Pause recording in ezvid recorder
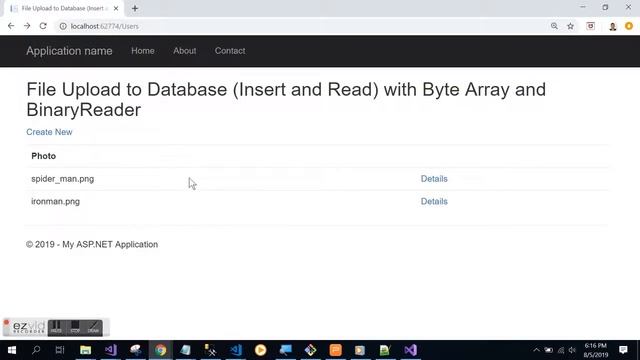Viewport: 640px width, 360px height. coord(56,327)
